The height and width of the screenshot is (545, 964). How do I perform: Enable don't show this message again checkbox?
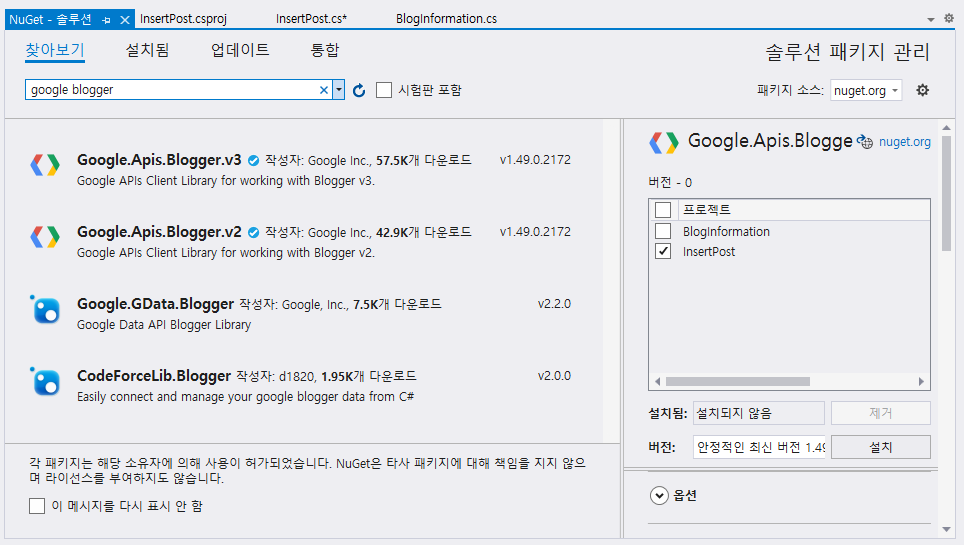[x=37, y=506]
